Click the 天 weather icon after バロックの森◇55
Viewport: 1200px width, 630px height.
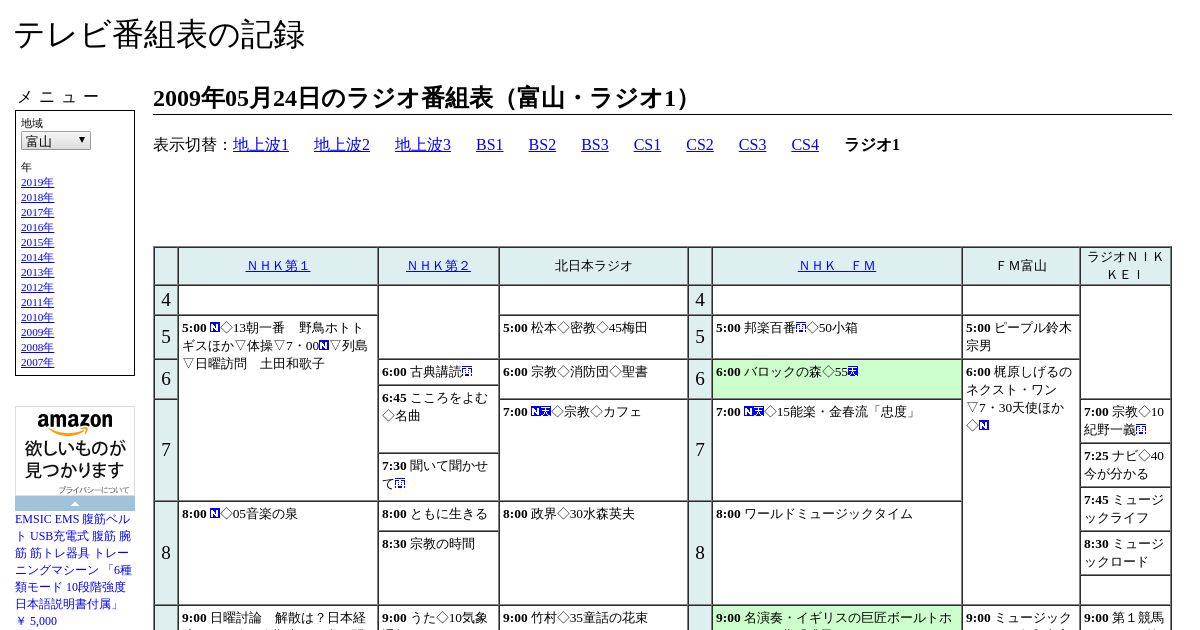tap(853, 372)
